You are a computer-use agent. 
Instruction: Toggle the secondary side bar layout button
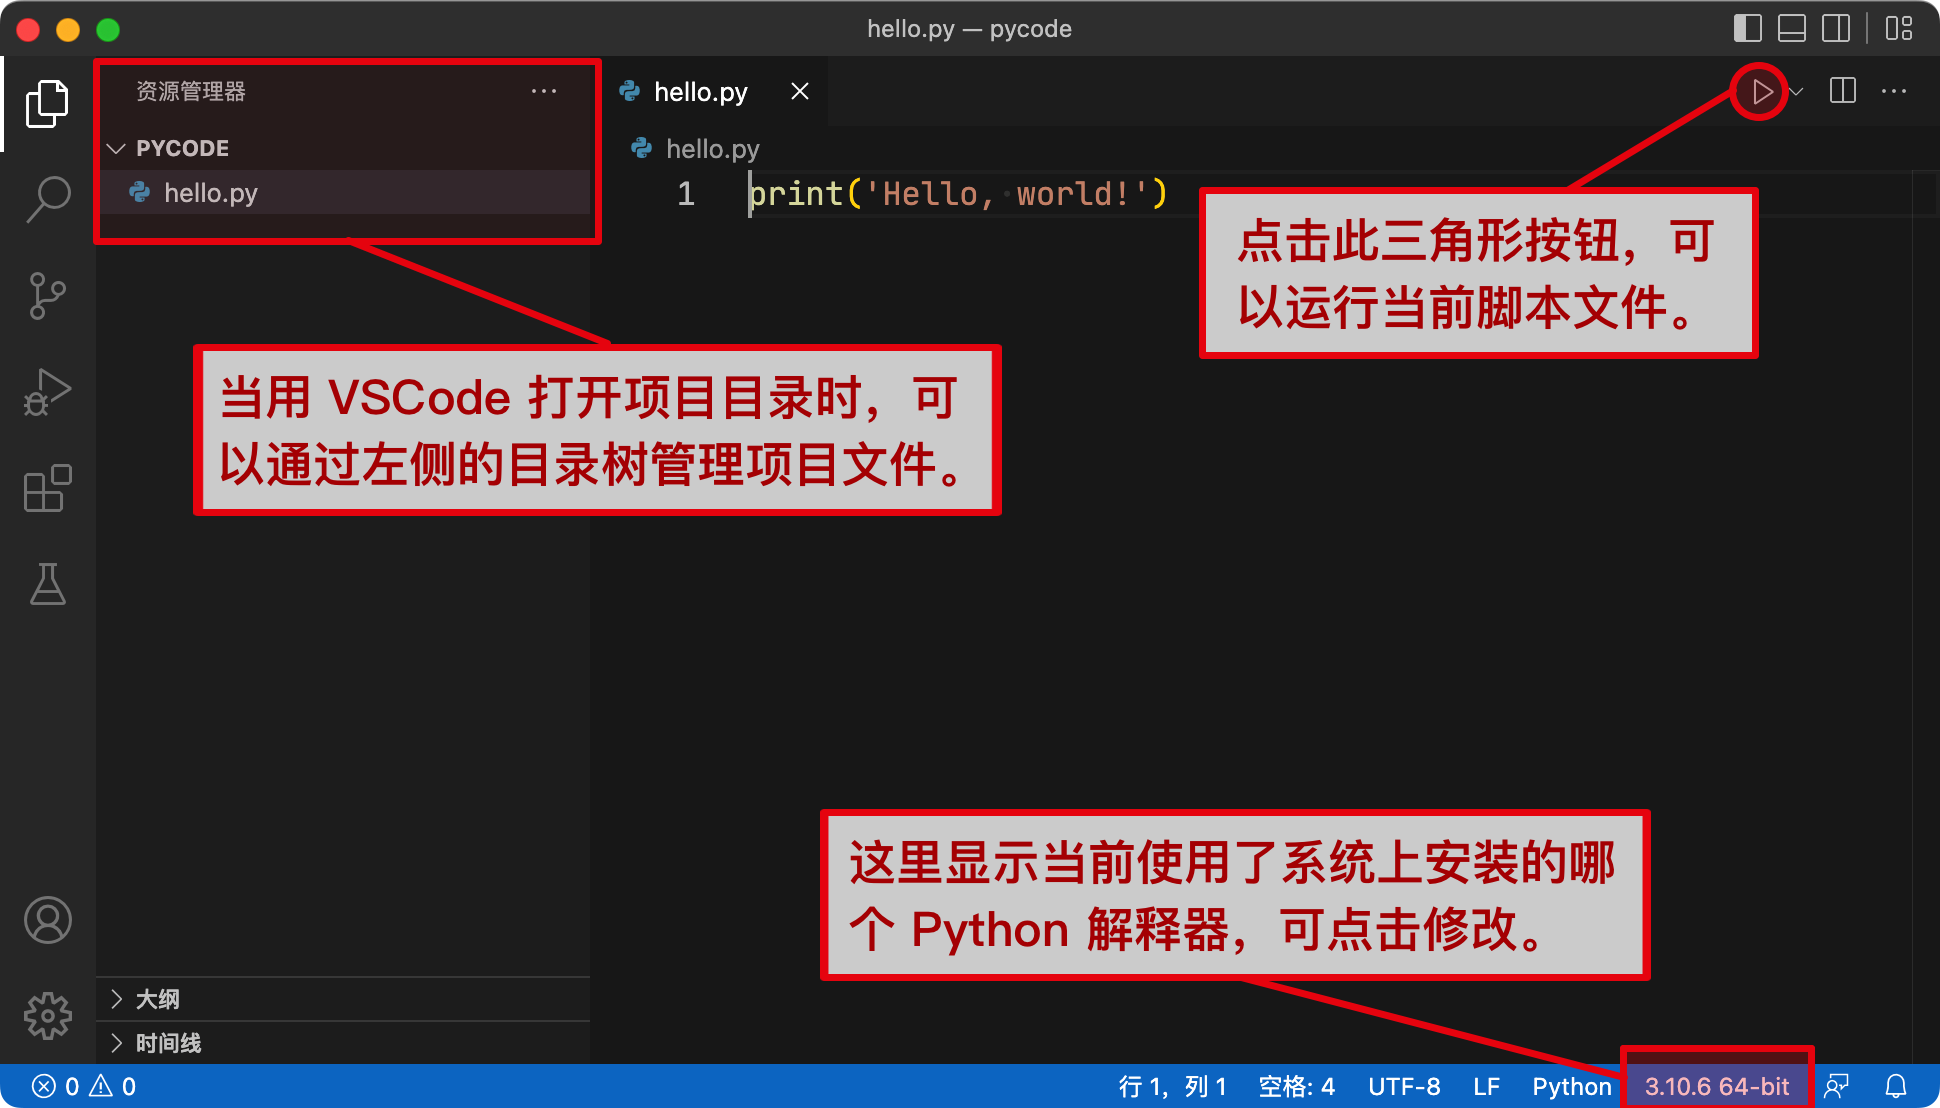coord(1835,28)
